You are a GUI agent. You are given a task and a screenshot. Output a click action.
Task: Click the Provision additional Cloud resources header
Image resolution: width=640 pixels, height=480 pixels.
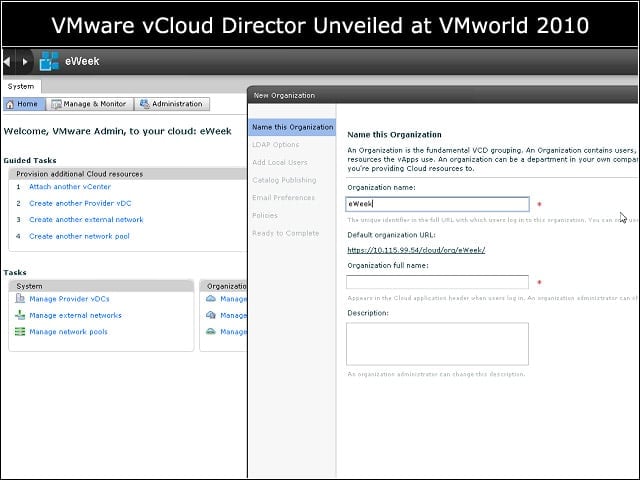(x=127, y=174)
